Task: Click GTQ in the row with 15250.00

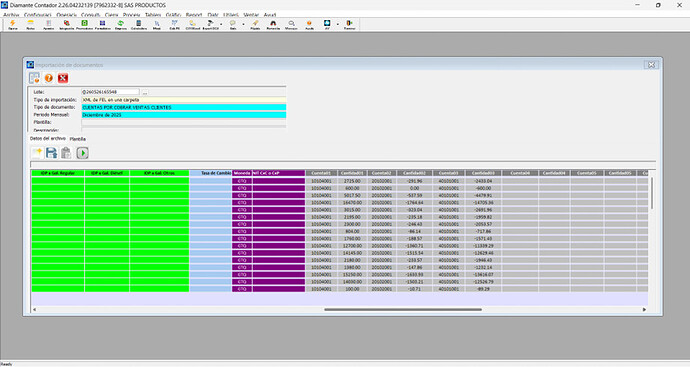Action: [x=242, y=275]
